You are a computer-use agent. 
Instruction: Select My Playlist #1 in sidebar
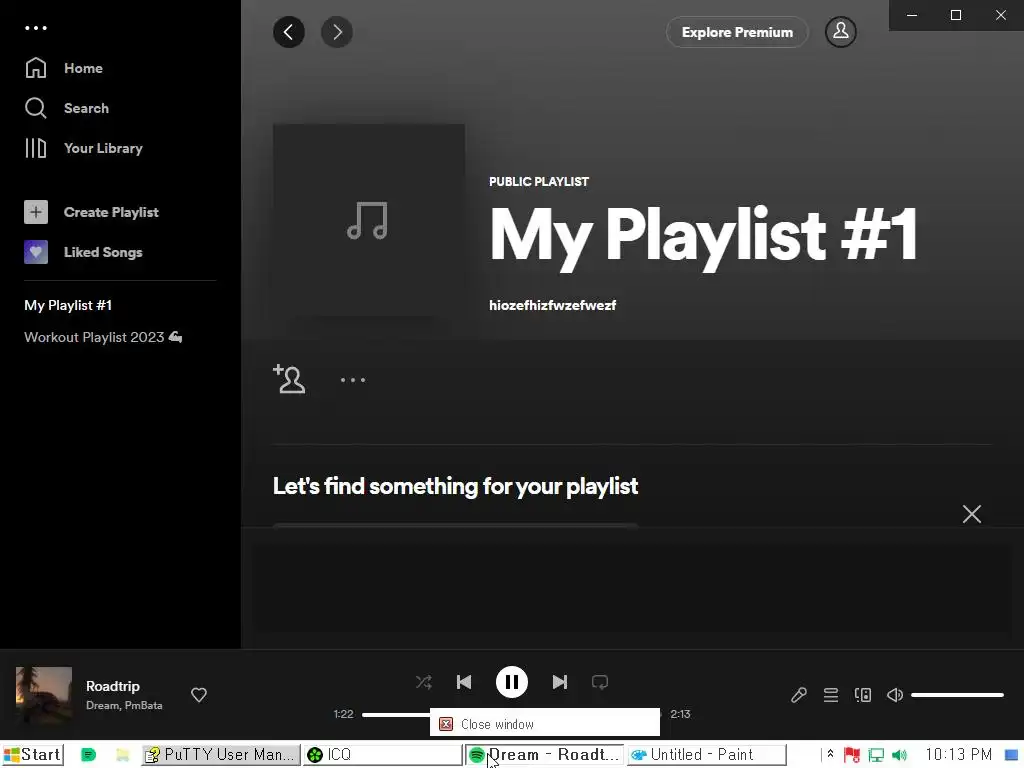[x=68, y=305]
